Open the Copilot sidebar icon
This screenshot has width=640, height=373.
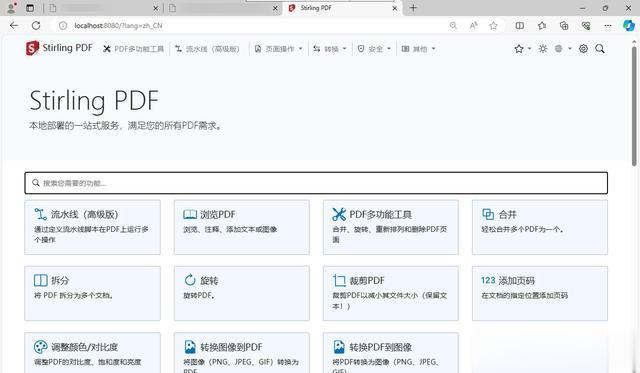(629, 25)
